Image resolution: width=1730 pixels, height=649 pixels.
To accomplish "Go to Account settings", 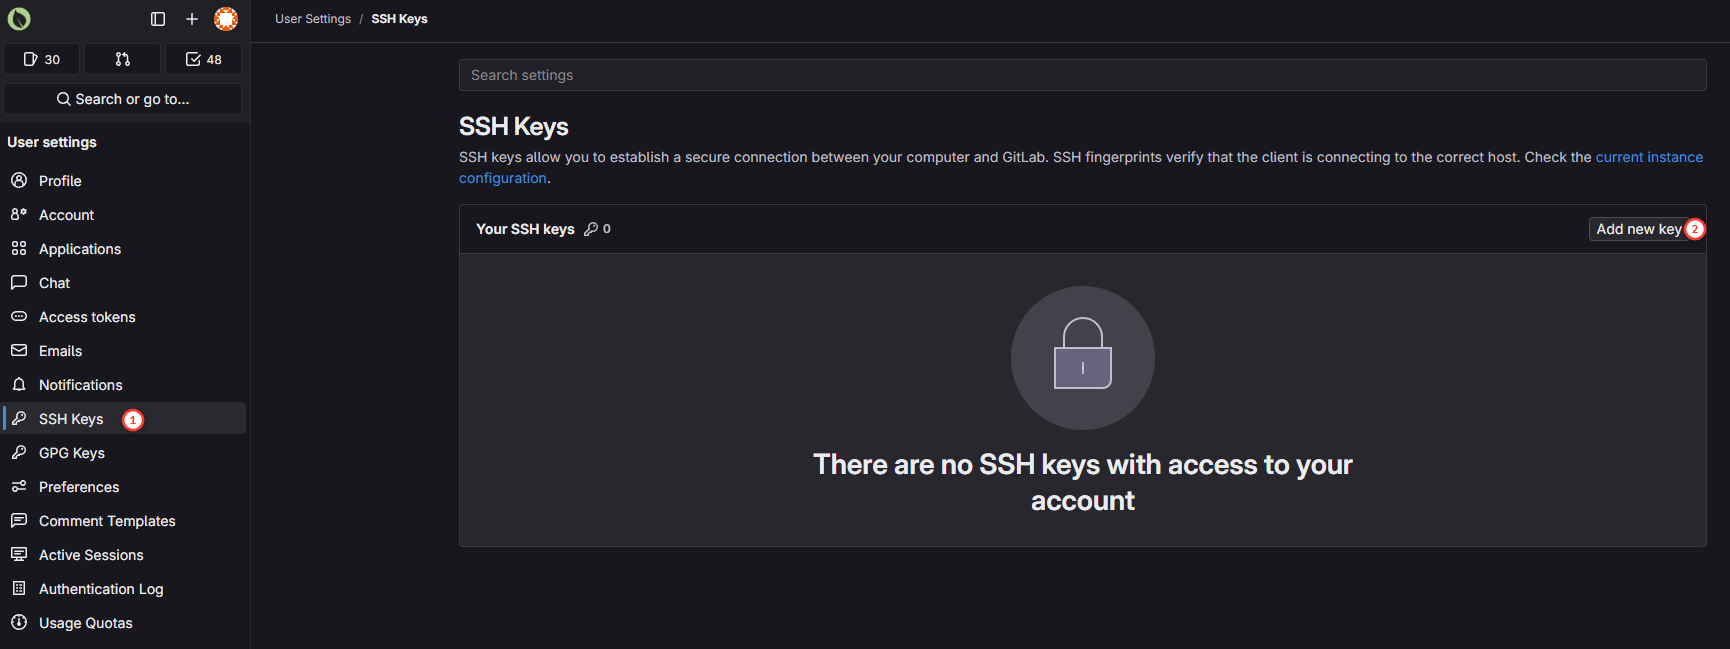I will (x=66, y=215).
